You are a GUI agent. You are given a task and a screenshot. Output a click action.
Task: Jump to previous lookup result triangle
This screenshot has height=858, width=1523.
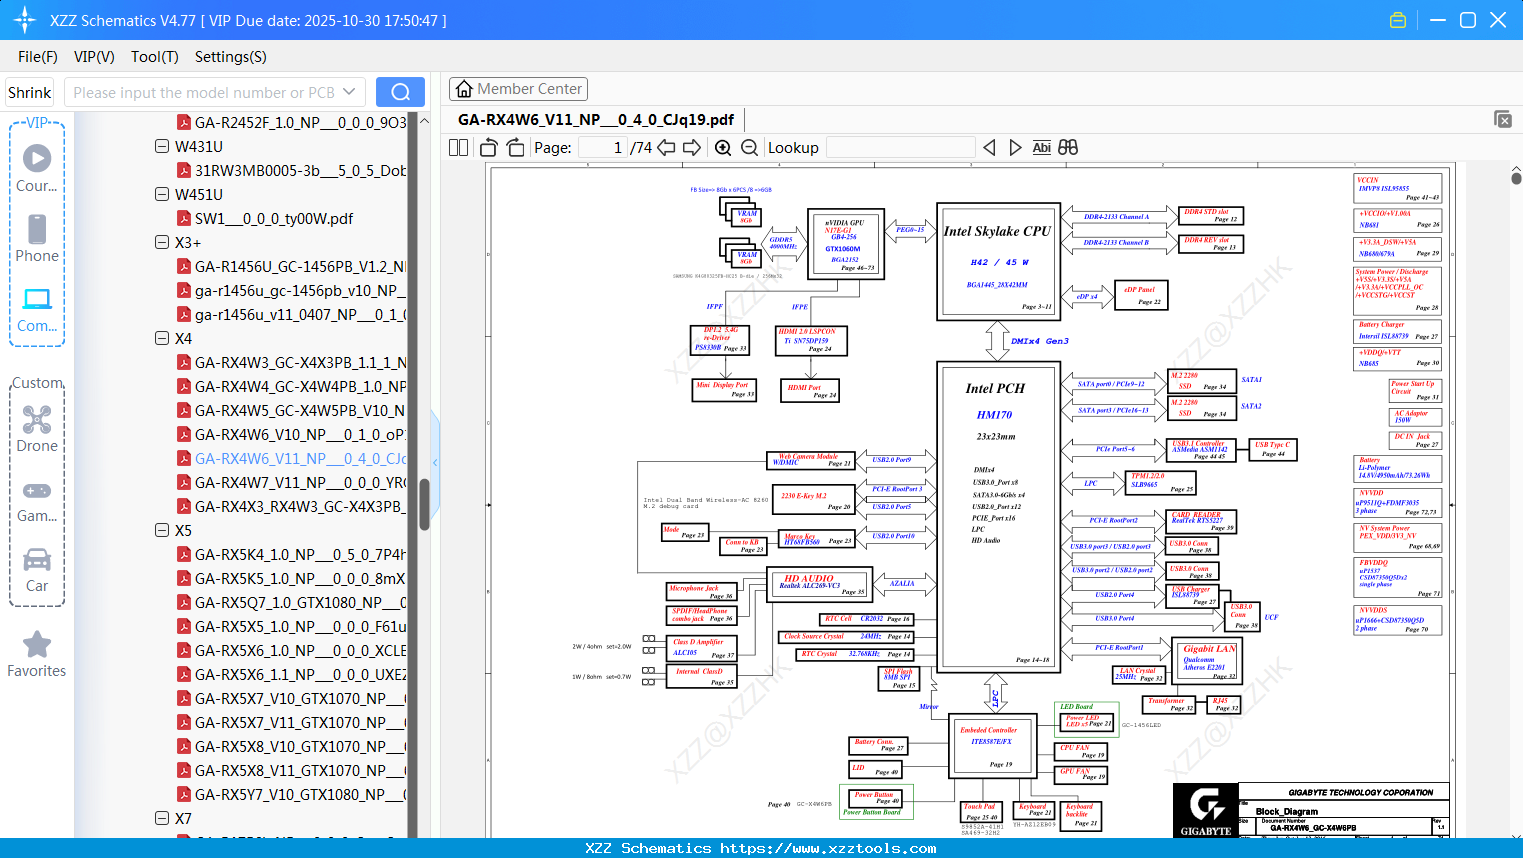[989, 148]
